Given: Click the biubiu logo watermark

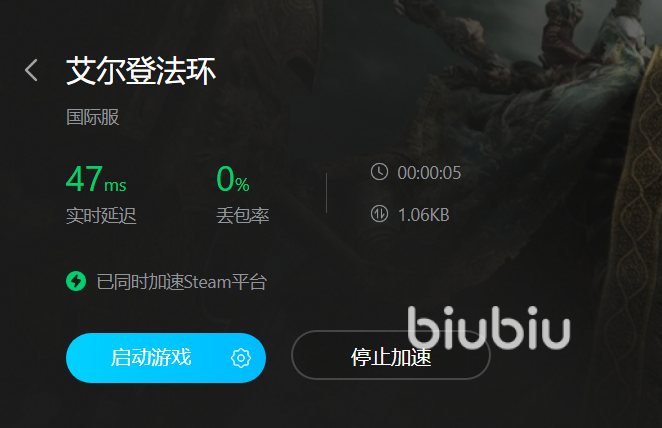Looking at the screenshot, I should click(489, 328).
